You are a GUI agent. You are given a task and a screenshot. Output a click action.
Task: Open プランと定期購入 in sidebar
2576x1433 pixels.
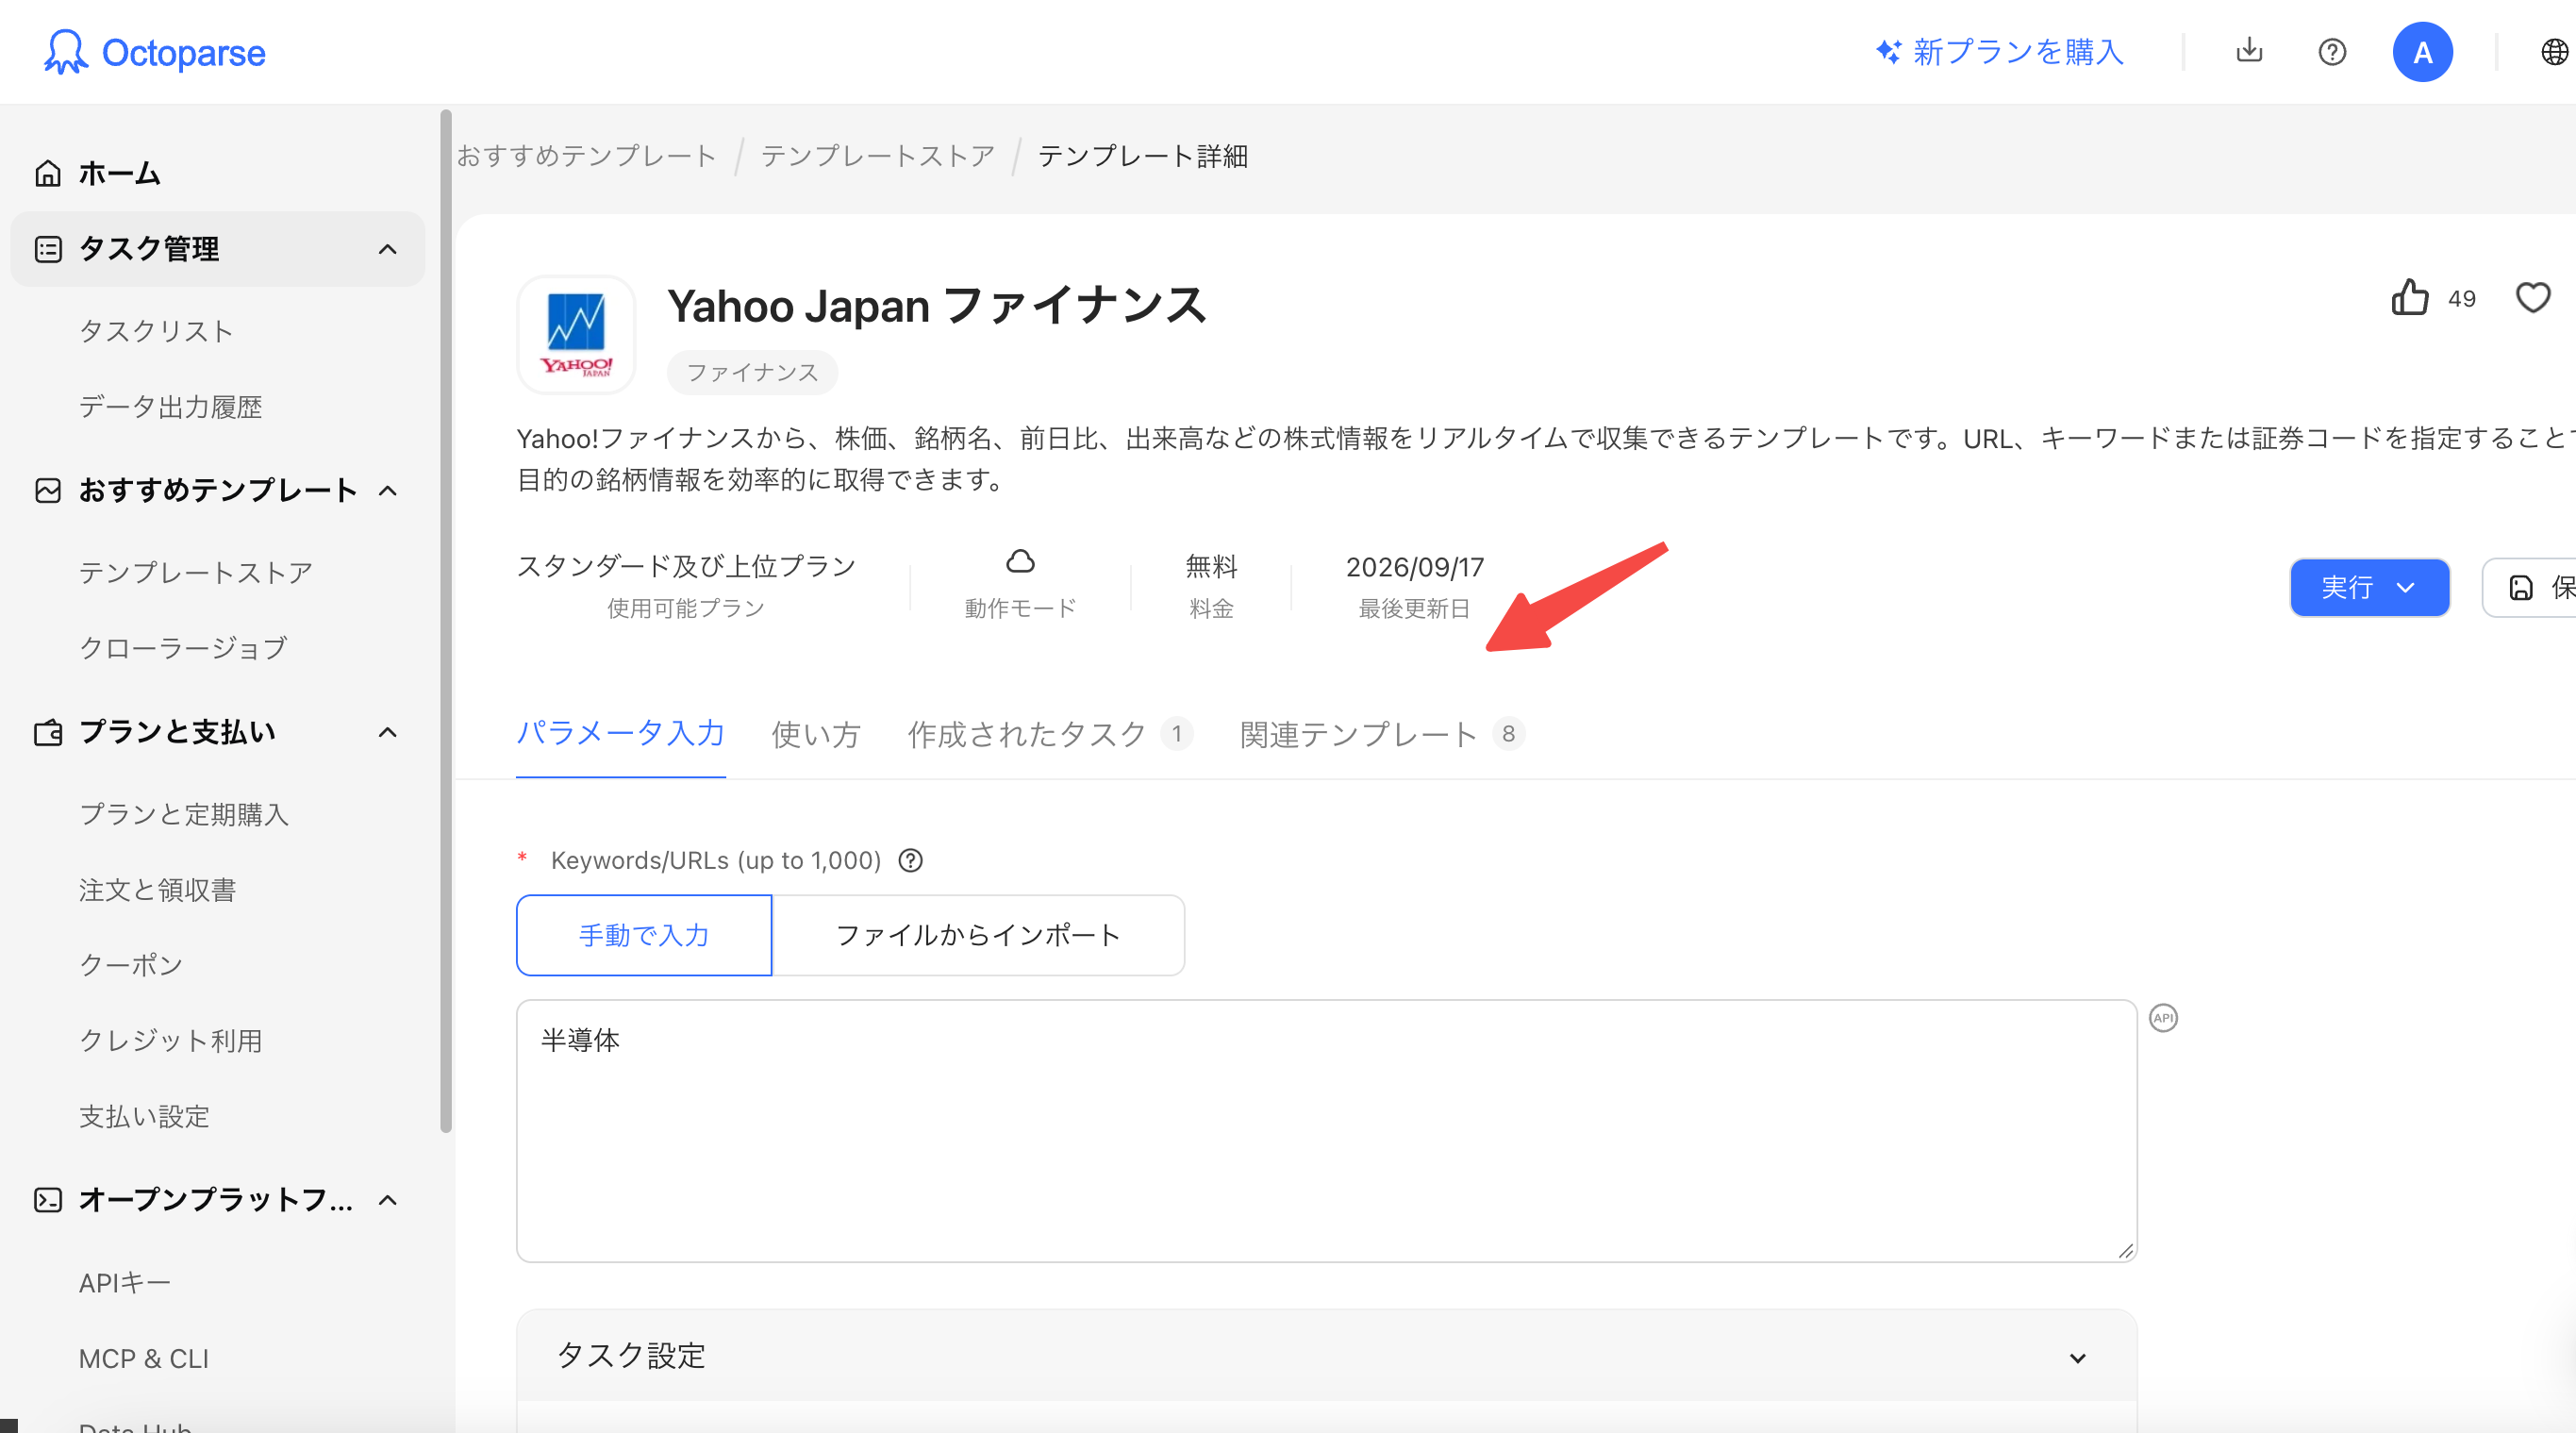point(184,814)
